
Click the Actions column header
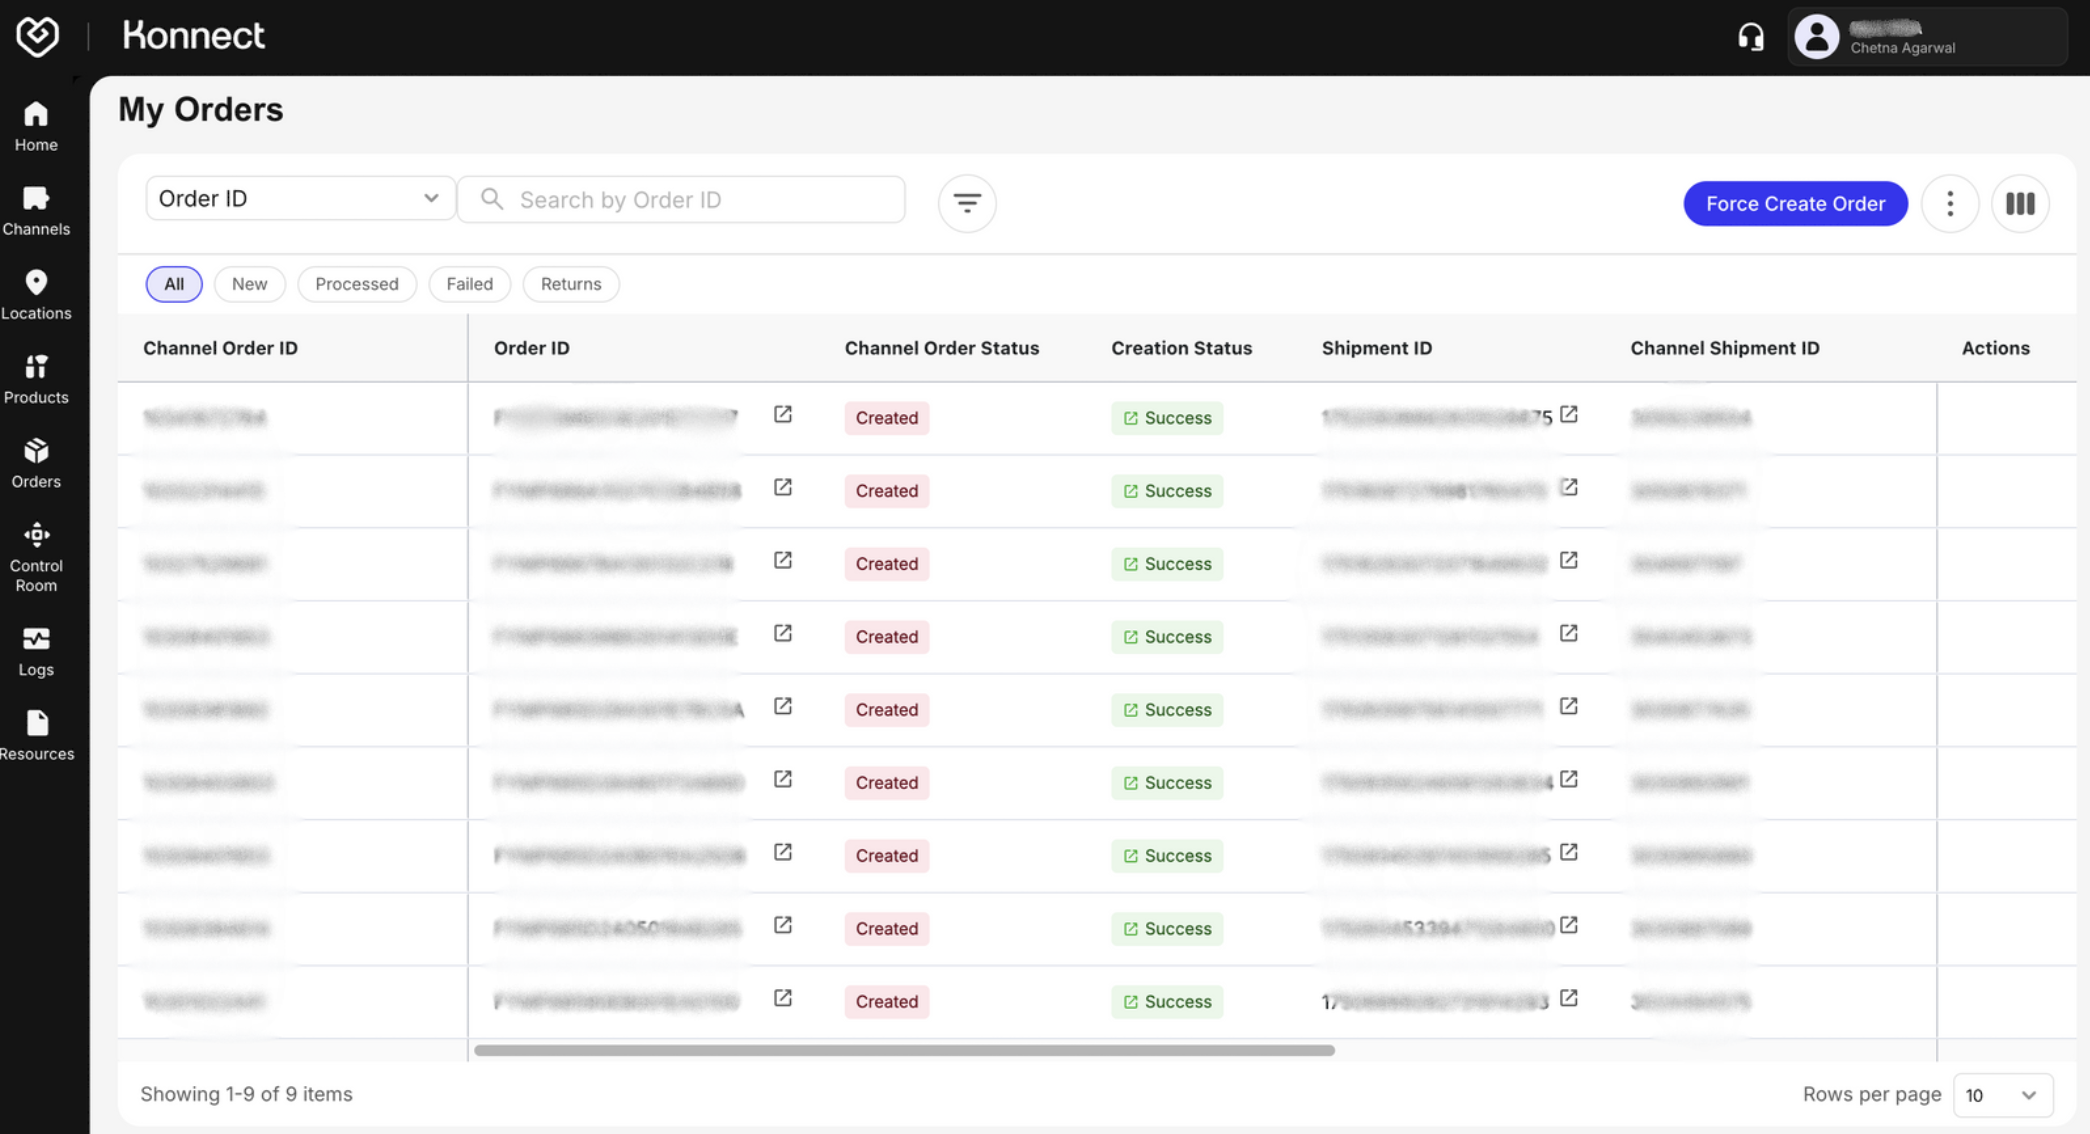click(1995, 348)
